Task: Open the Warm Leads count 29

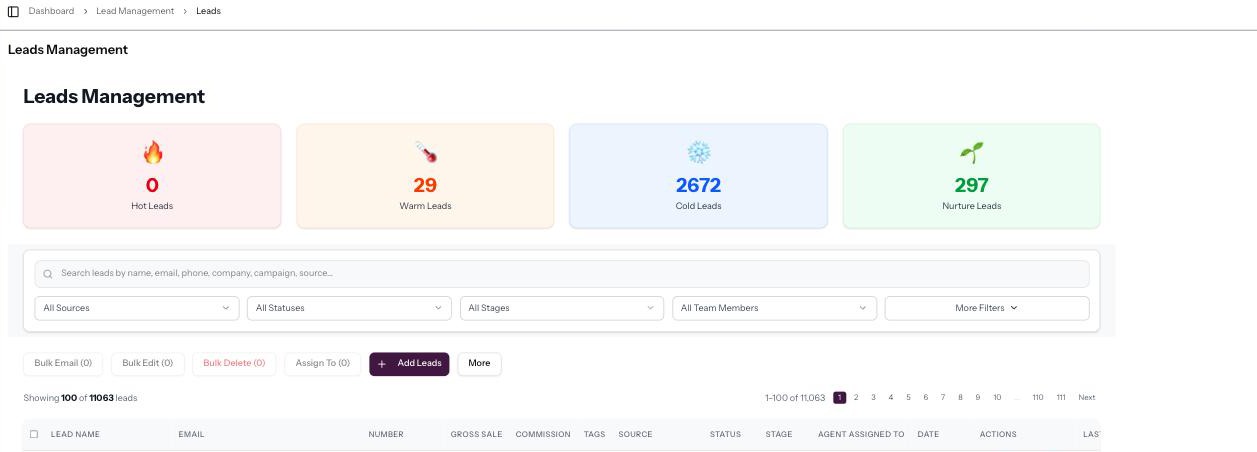Action: 425,185
